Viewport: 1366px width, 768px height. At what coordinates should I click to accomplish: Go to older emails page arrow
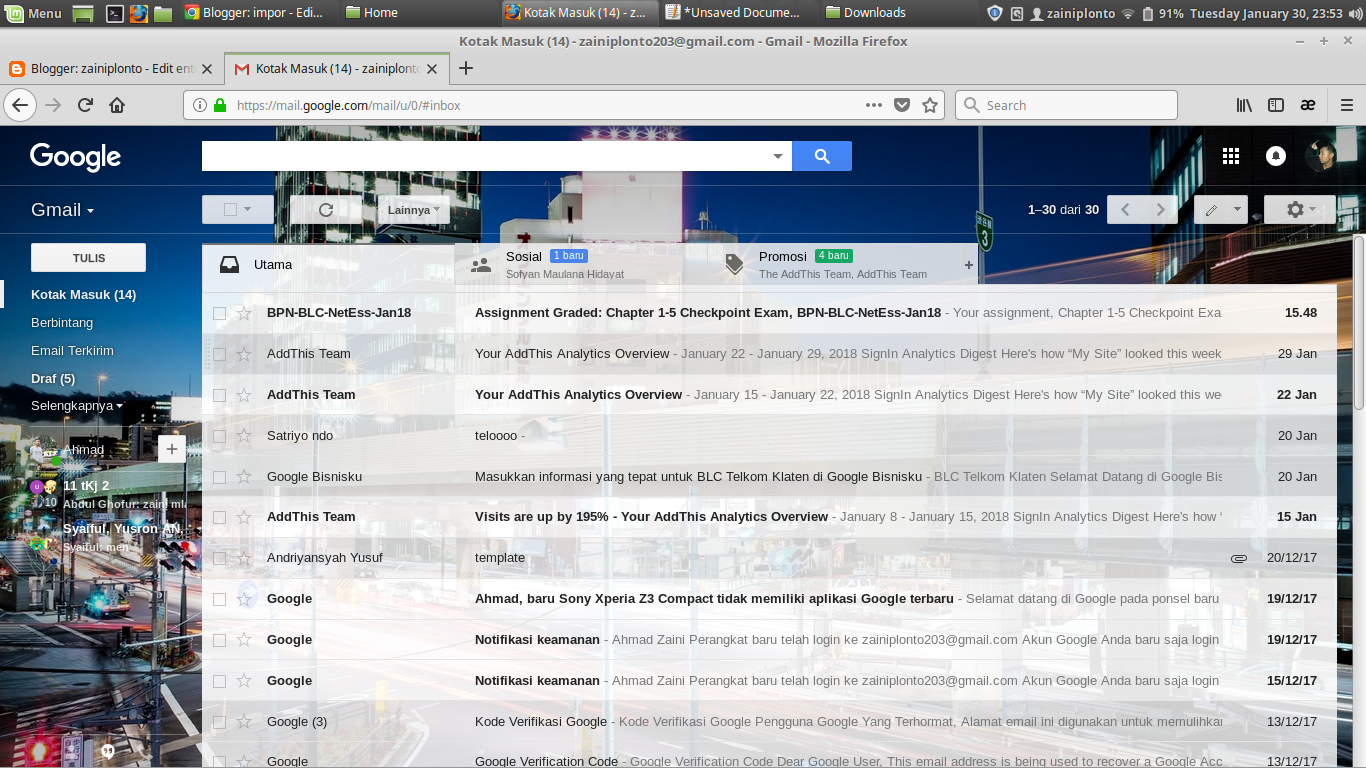(1160, 210)
